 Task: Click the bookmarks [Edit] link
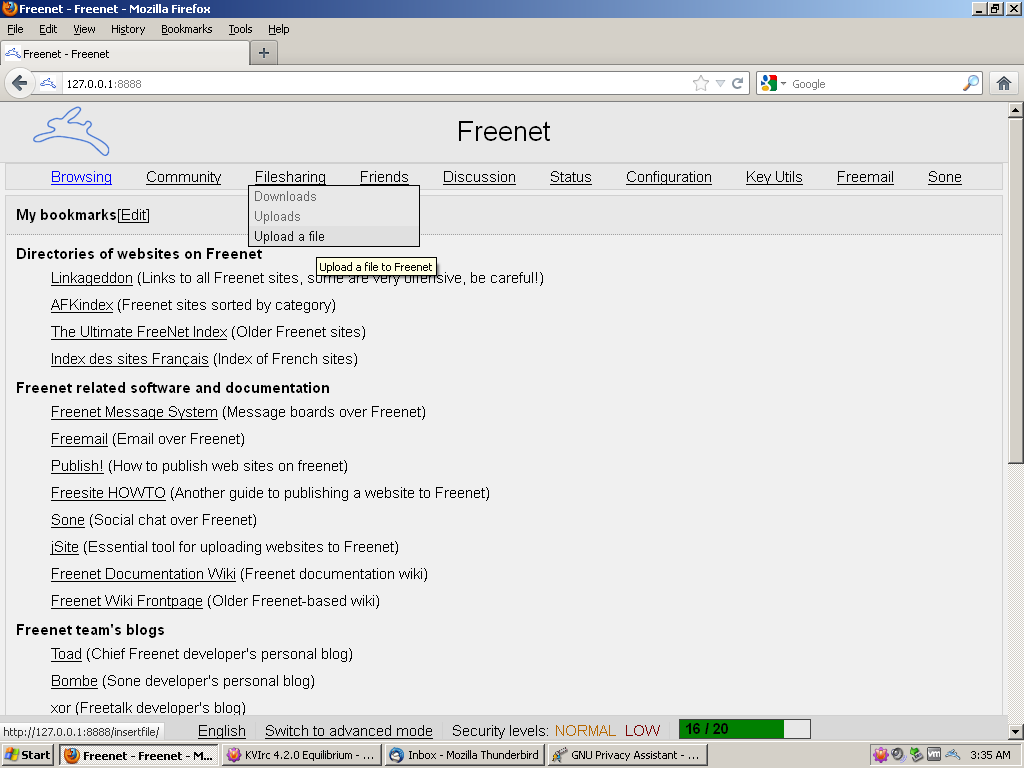[133, 215]
